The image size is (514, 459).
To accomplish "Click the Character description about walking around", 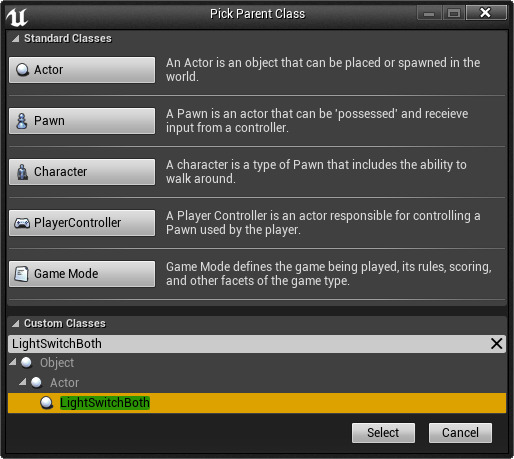I will [316, 172].
